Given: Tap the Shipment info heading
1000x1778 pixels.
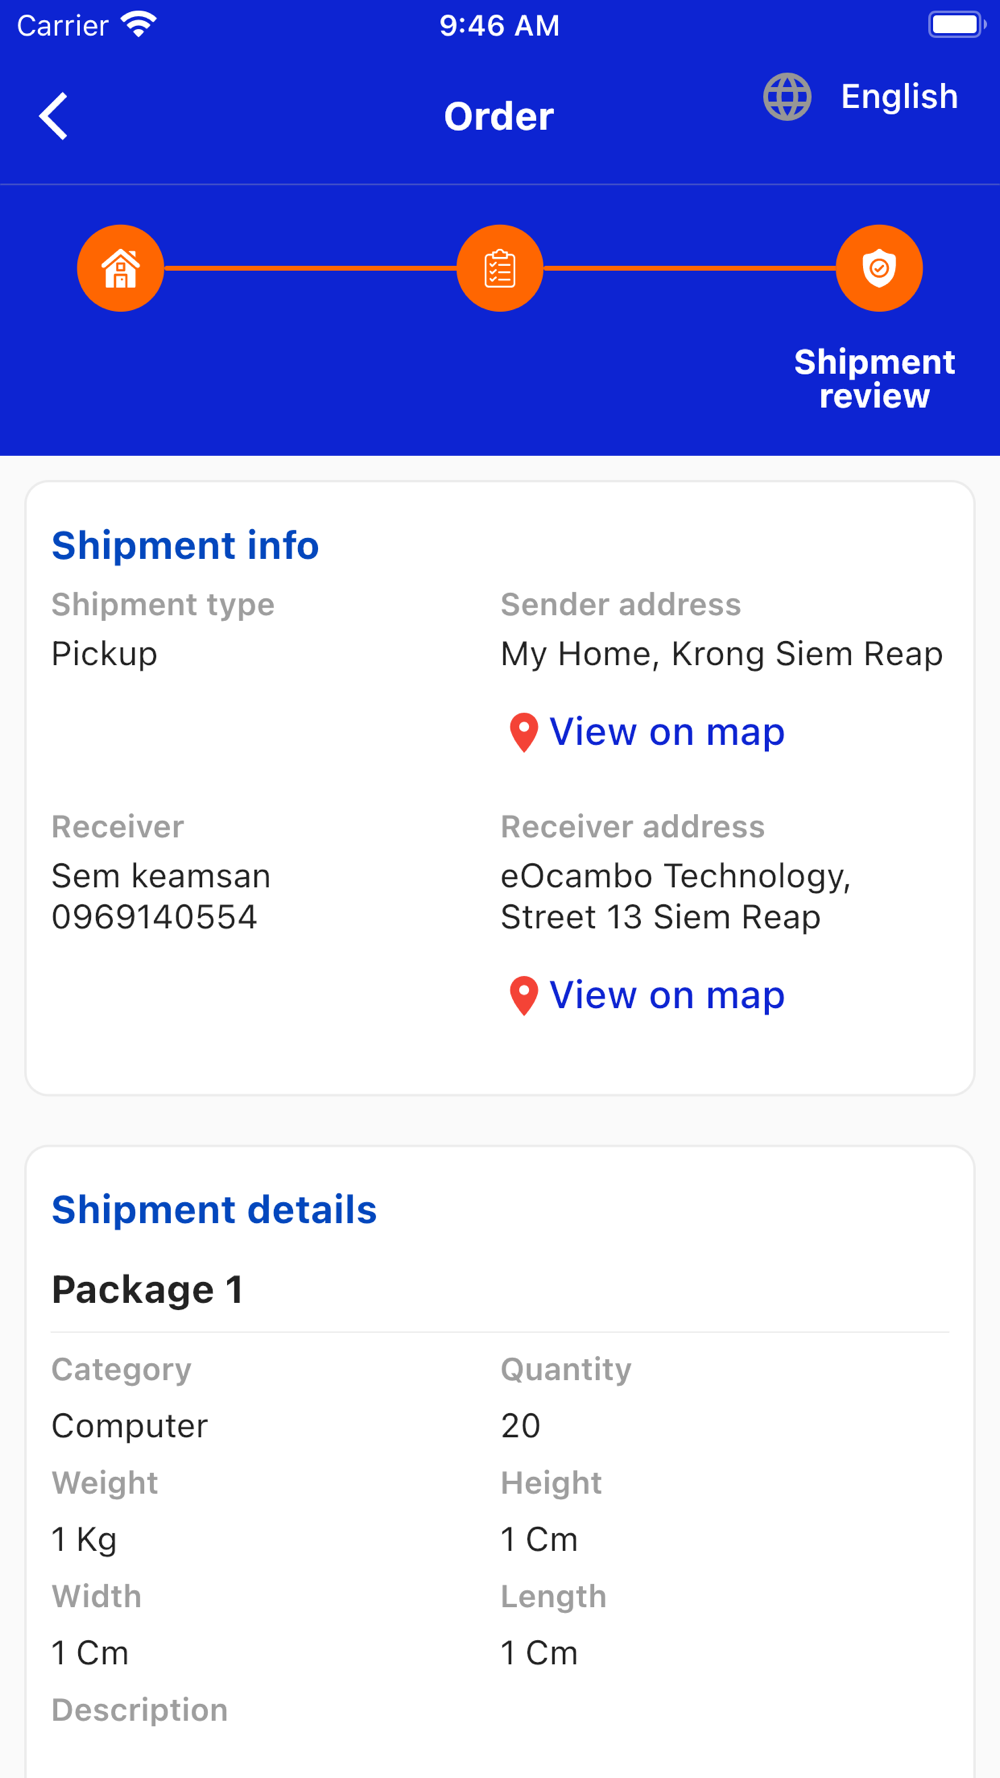Looking at the screenshot, I should (x=185, y=545).
